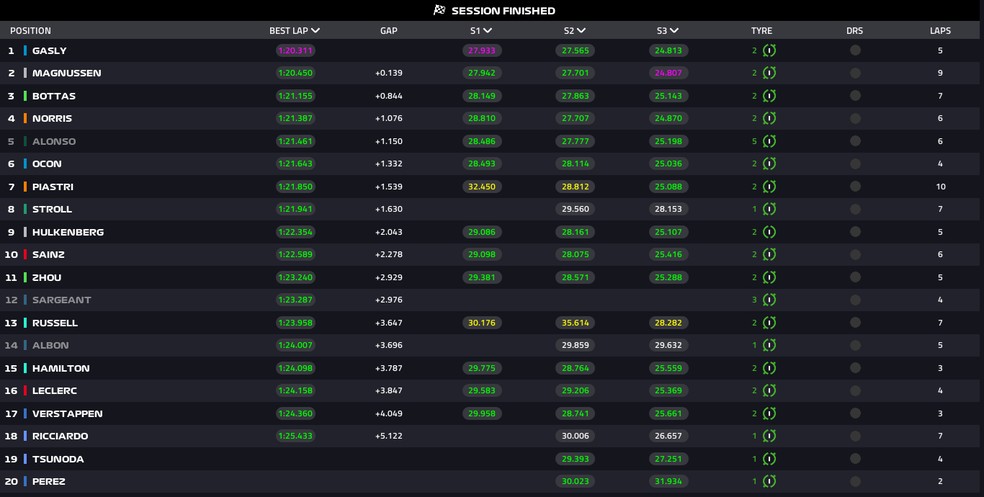Click Sargeant's tyre compound icon
This screenshot has height=497, width=984.
point(769,300)
